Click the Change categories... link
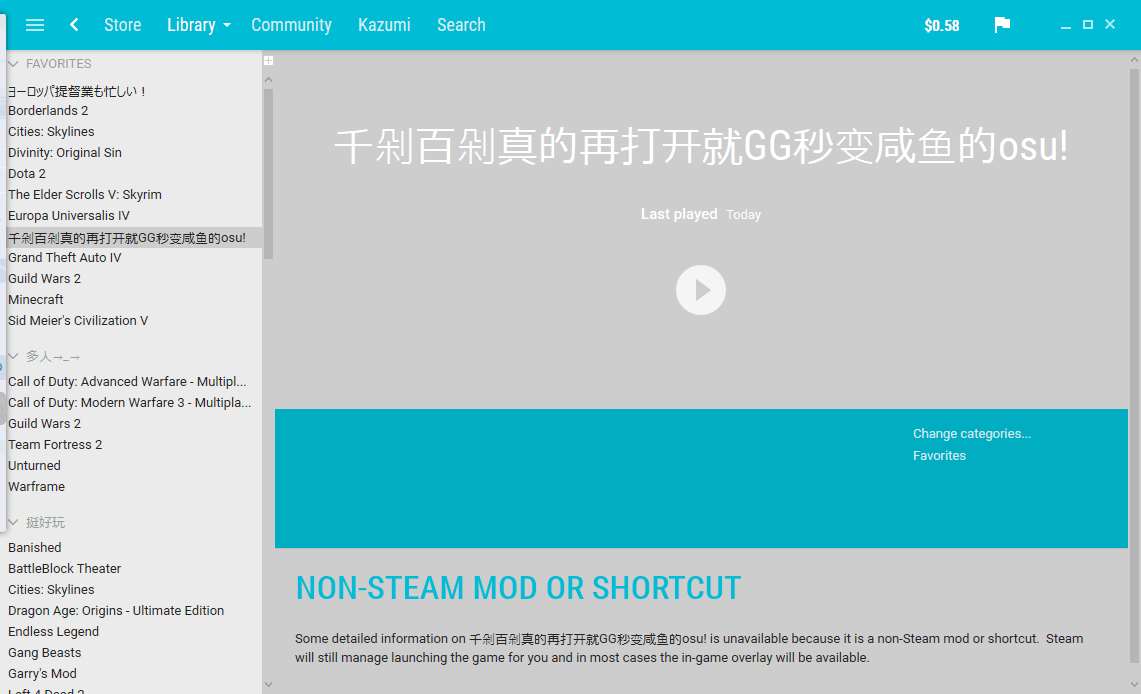The width and height of the screenshot is (1141, 694). pyautogui.click(x=971, y=434)
